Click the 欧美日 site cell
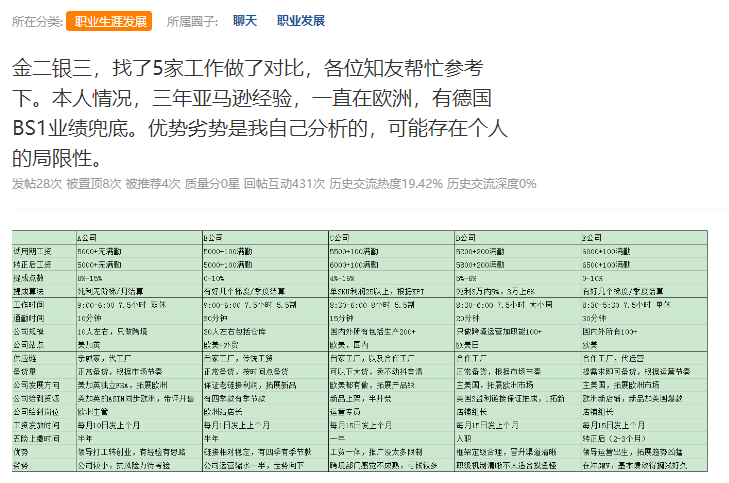This screenshot has width=729, height=483. [467, 345]
